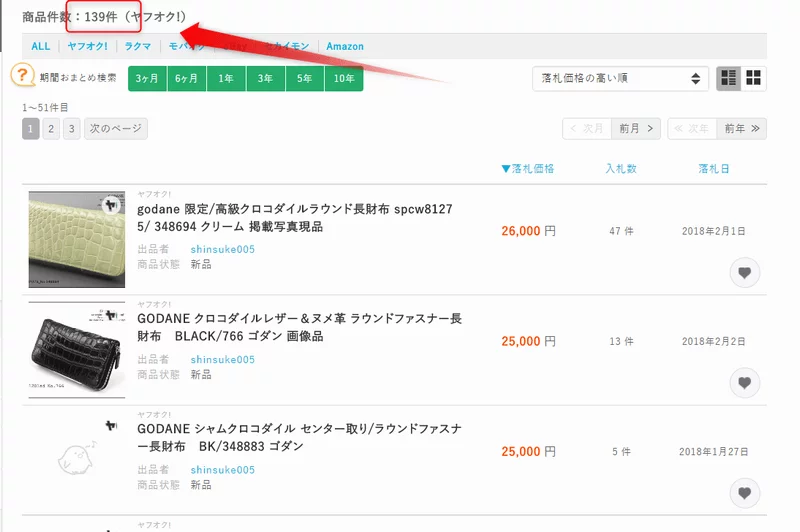Viewport: 800px width, 532px height.
Task: Open seller shinsuke005 on 26,000 yen listing
Action: (222, 249)
